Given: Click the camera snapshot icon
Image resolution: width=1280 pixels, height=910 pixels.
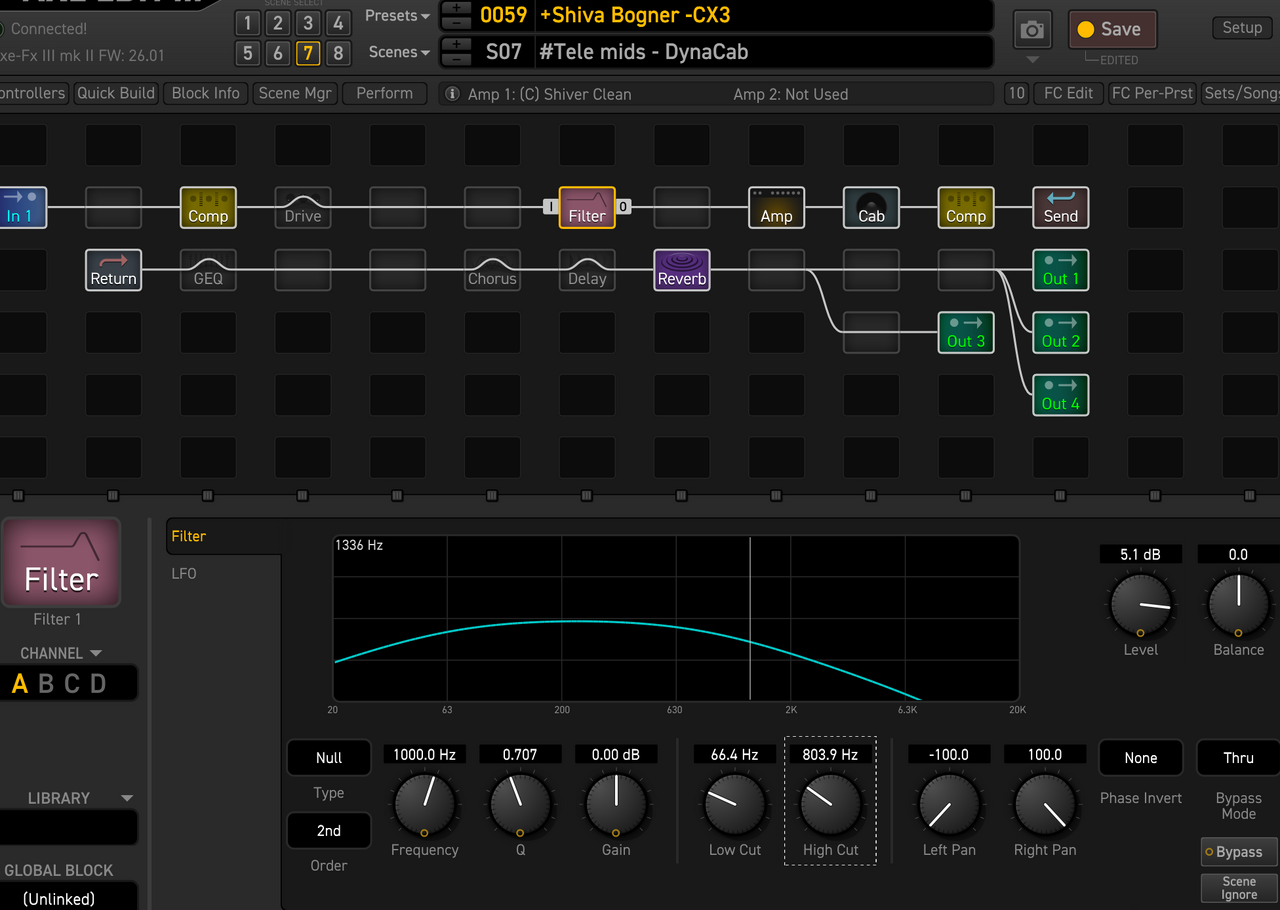Looking at the screenshot, I should click(1033, 30).
